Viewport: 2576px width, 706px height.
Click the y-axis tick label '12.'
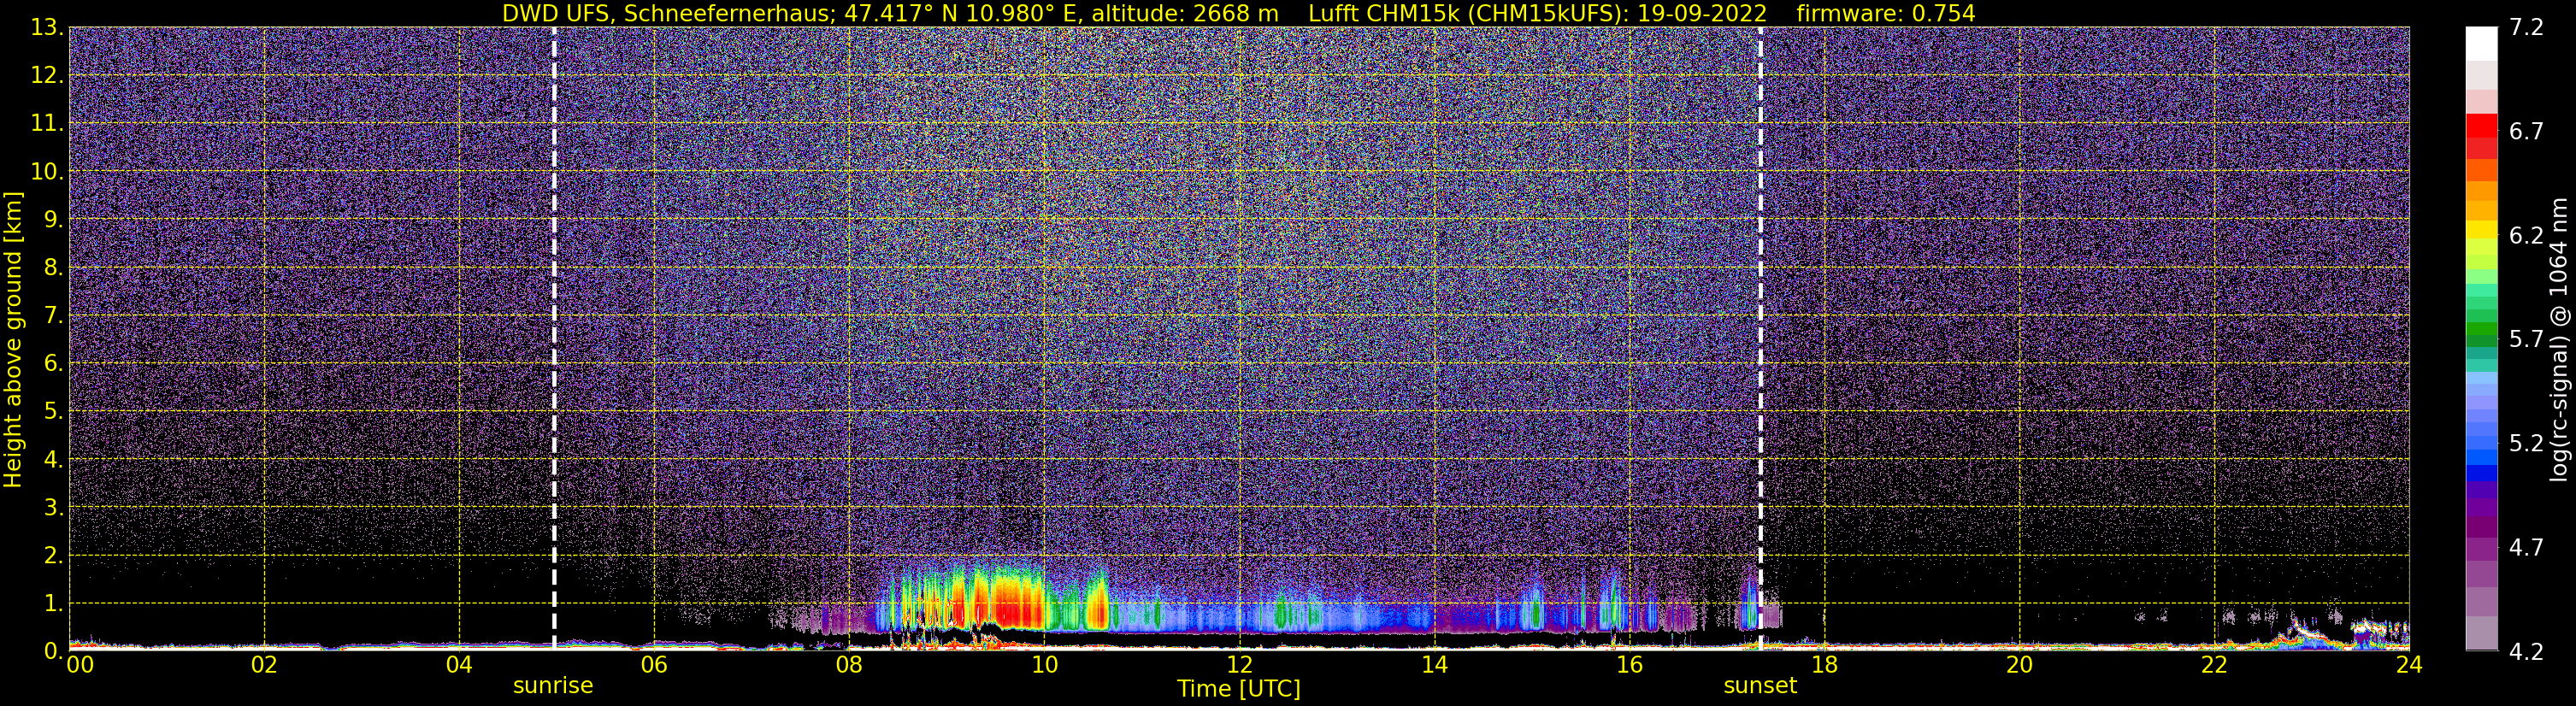click(47, 76)
